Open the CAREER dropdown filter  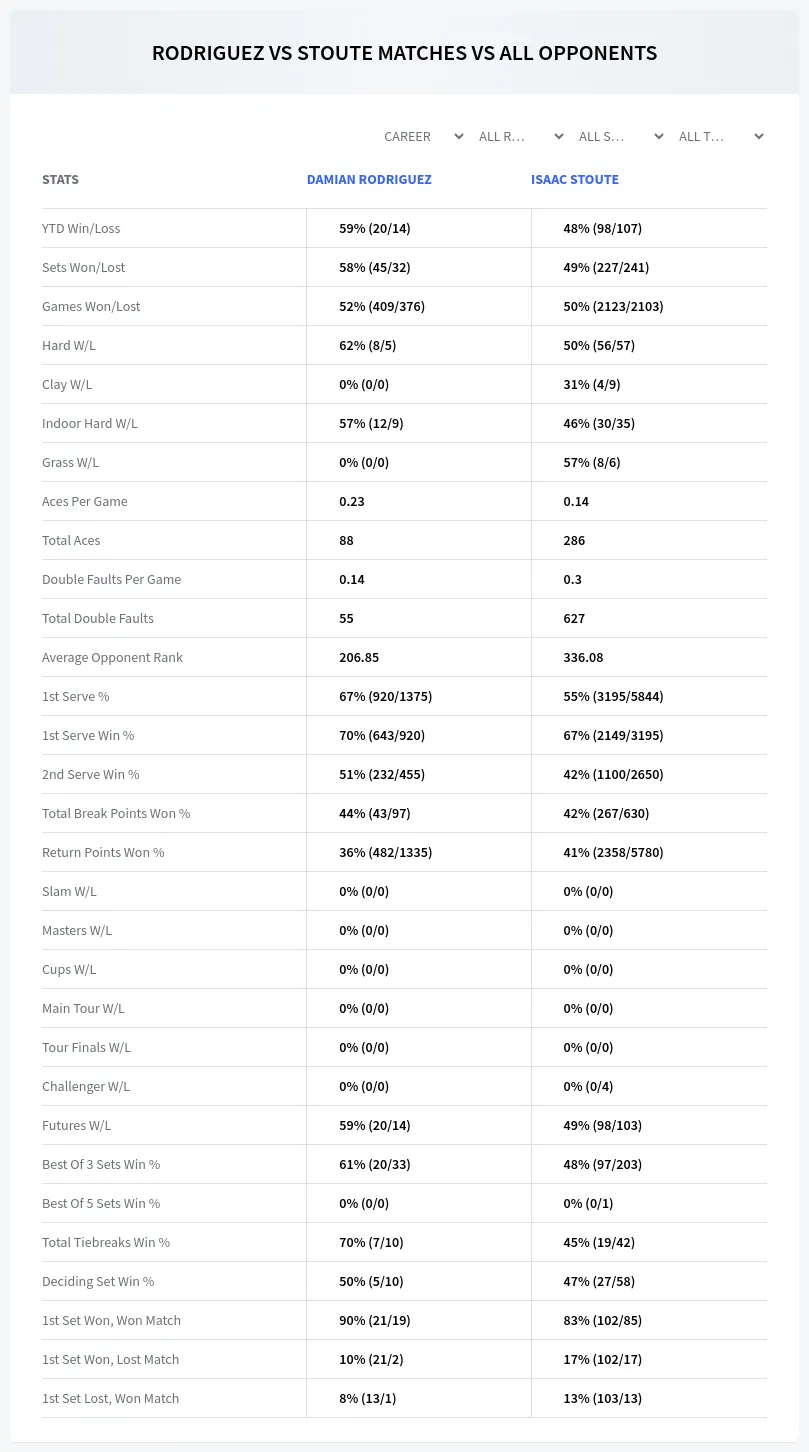pos(423,136)
